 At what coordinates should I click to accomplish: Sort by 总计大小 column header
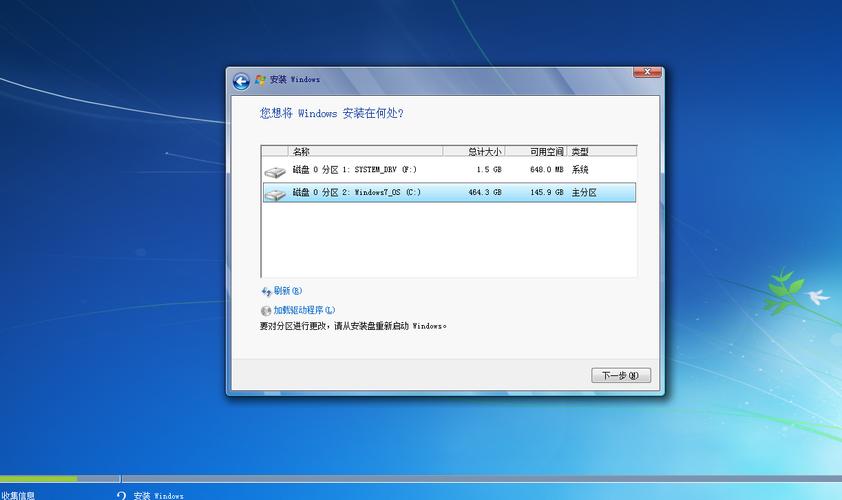(474, 151)
